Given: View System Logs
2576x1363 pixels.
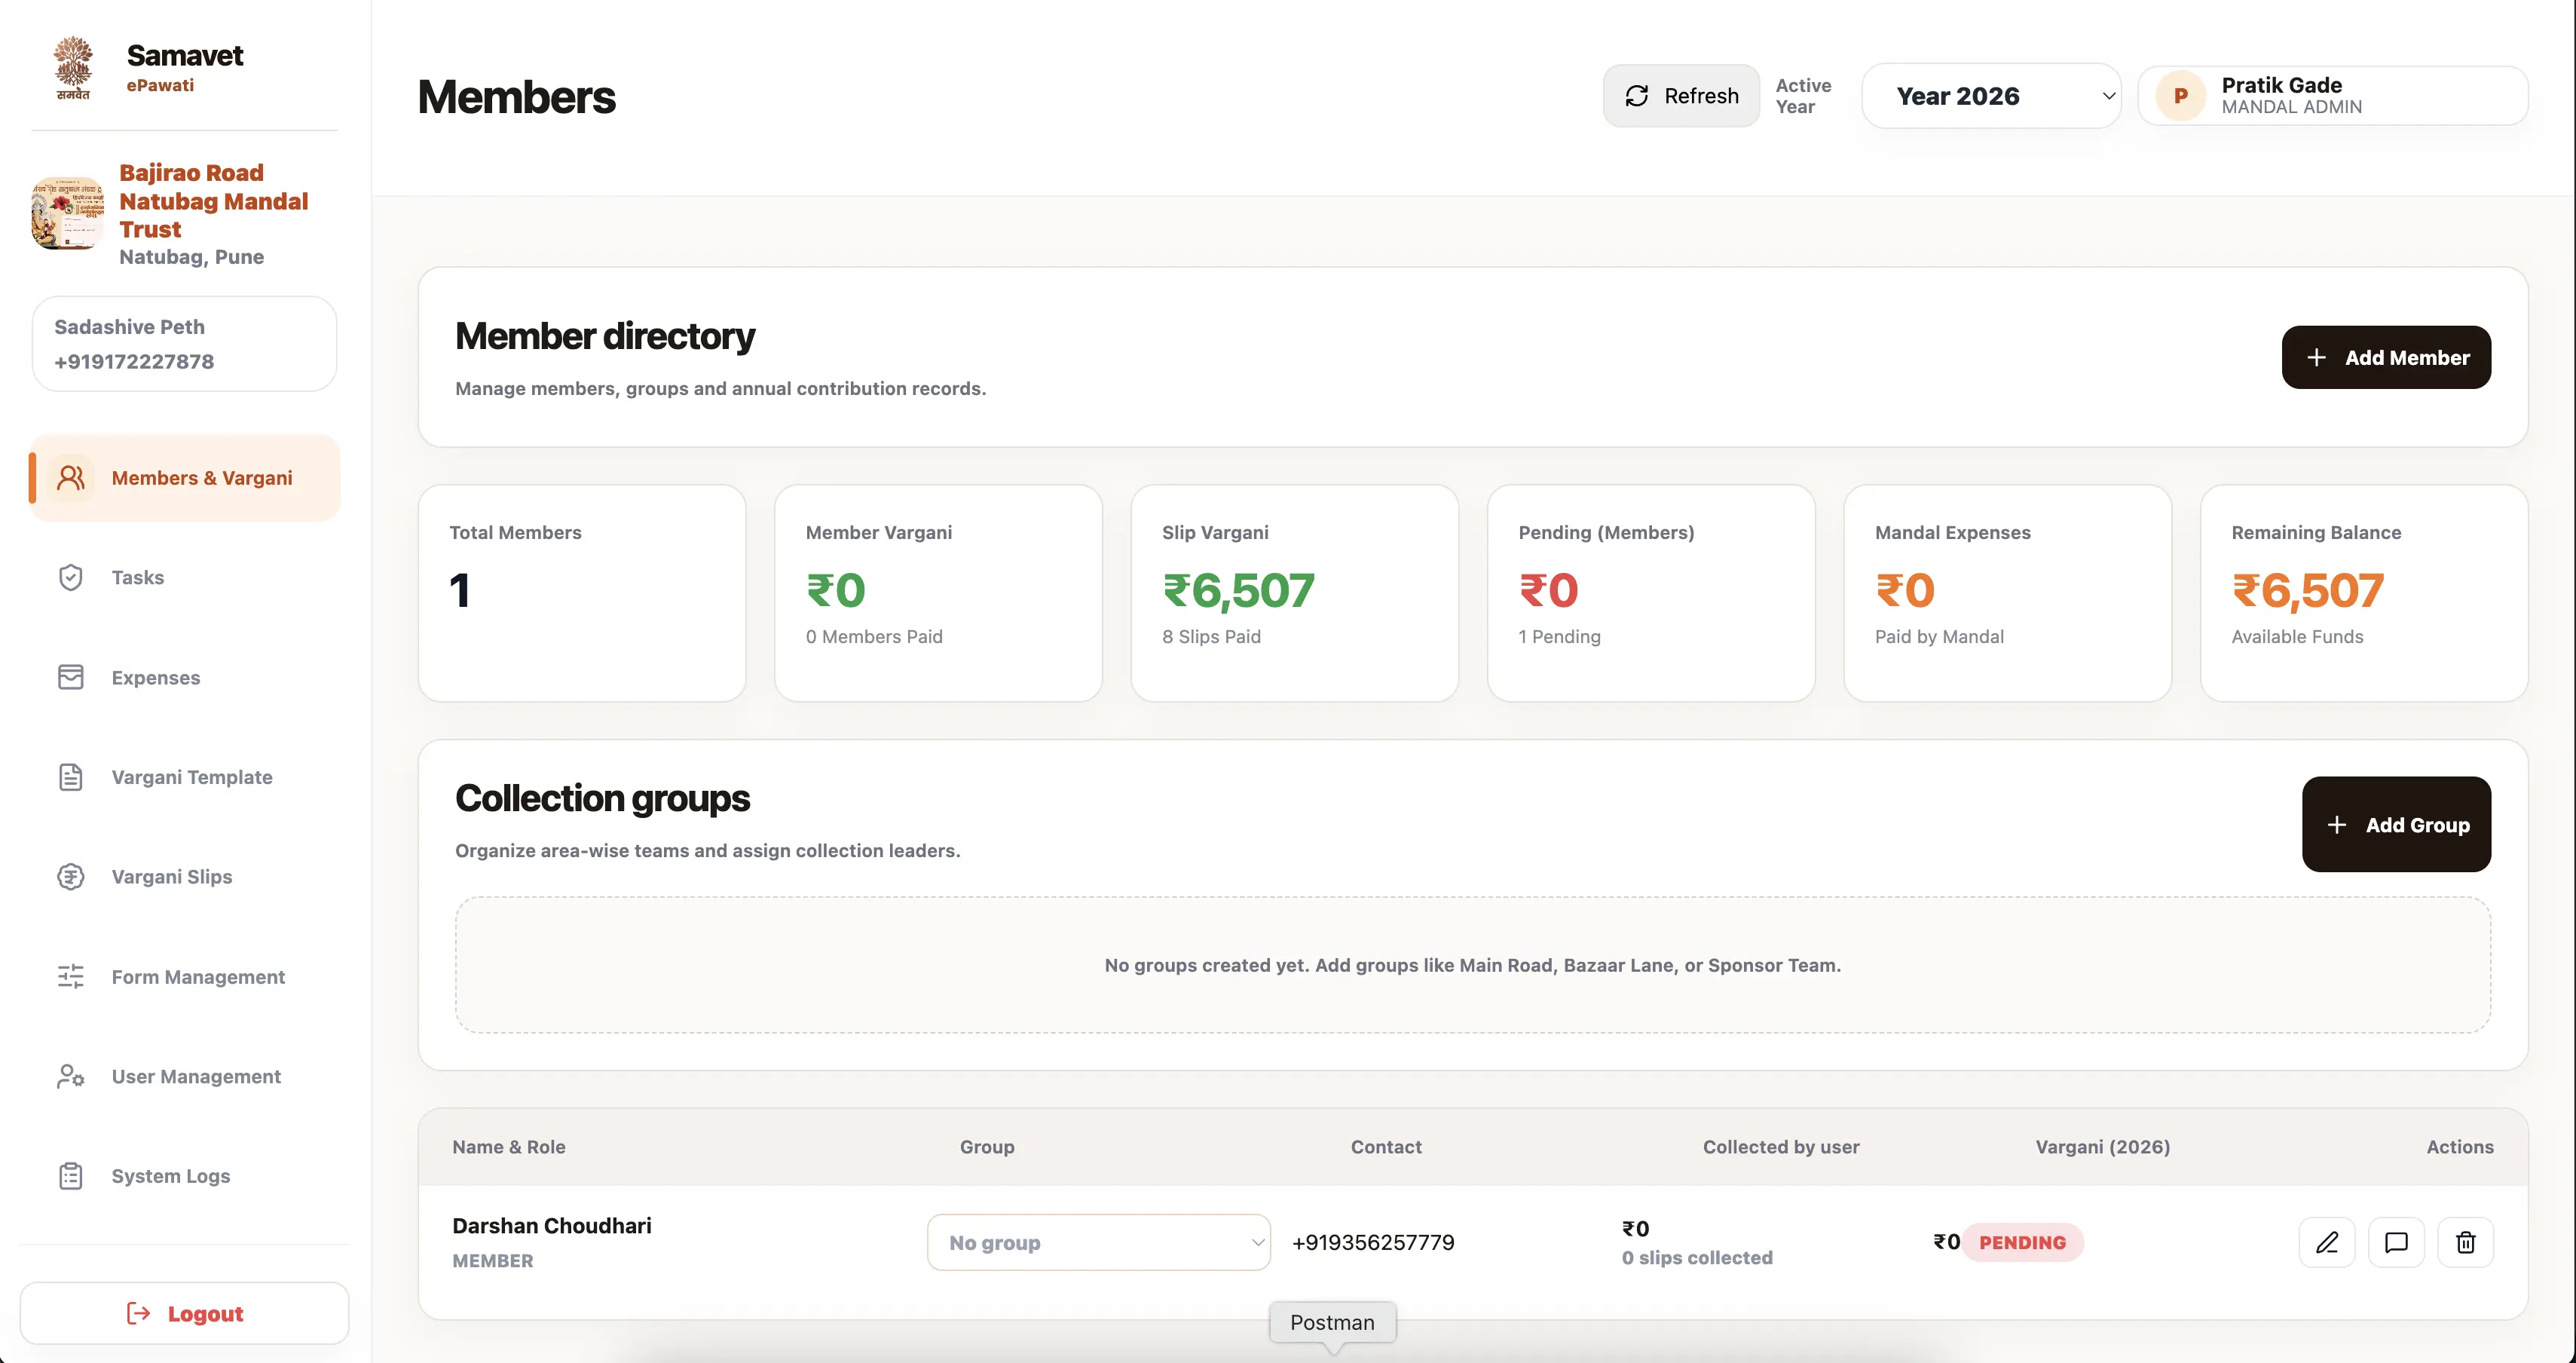Looking at the screenshot, I should tap(185, 1176).
